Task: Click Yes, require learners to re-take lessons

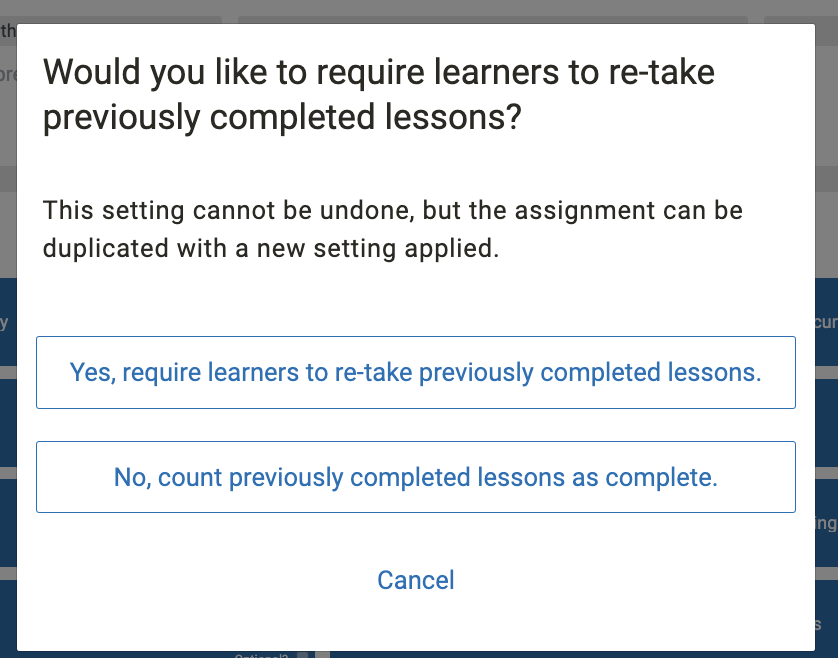Action: [x=416, y=373]
